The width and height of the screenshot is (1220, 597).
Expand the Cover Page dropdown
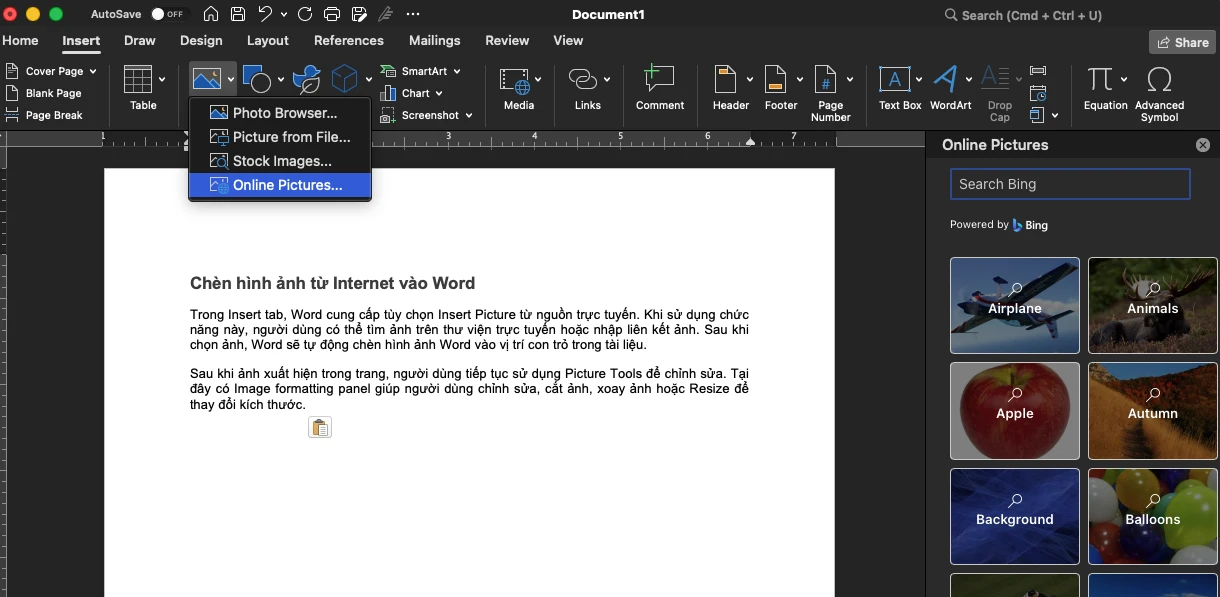(92, 72)
